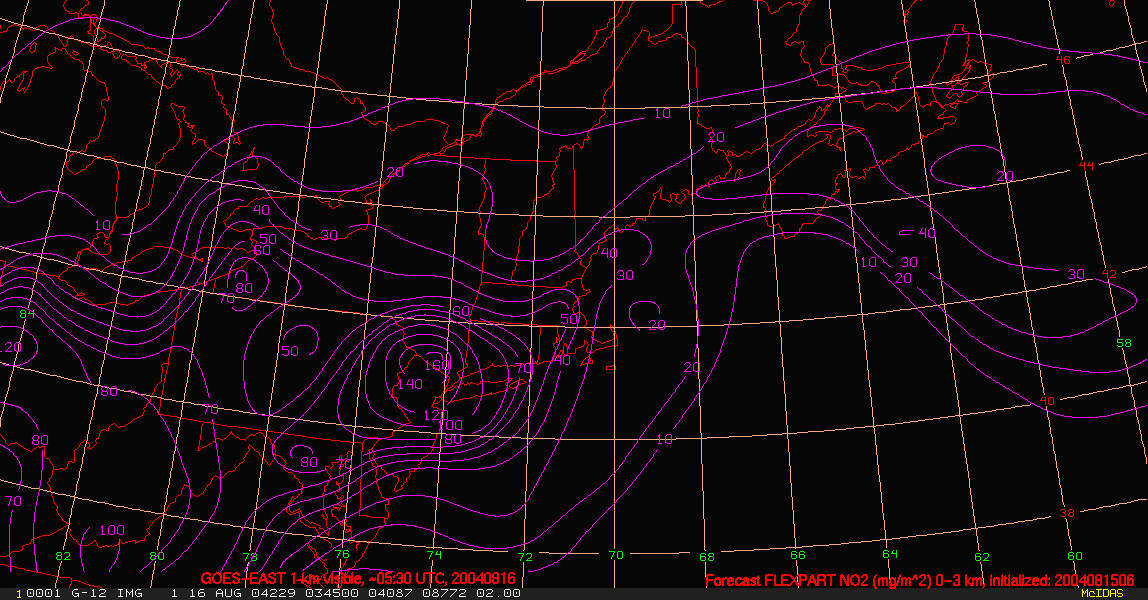Click the 08772 value in status bar

click(444, 593)
